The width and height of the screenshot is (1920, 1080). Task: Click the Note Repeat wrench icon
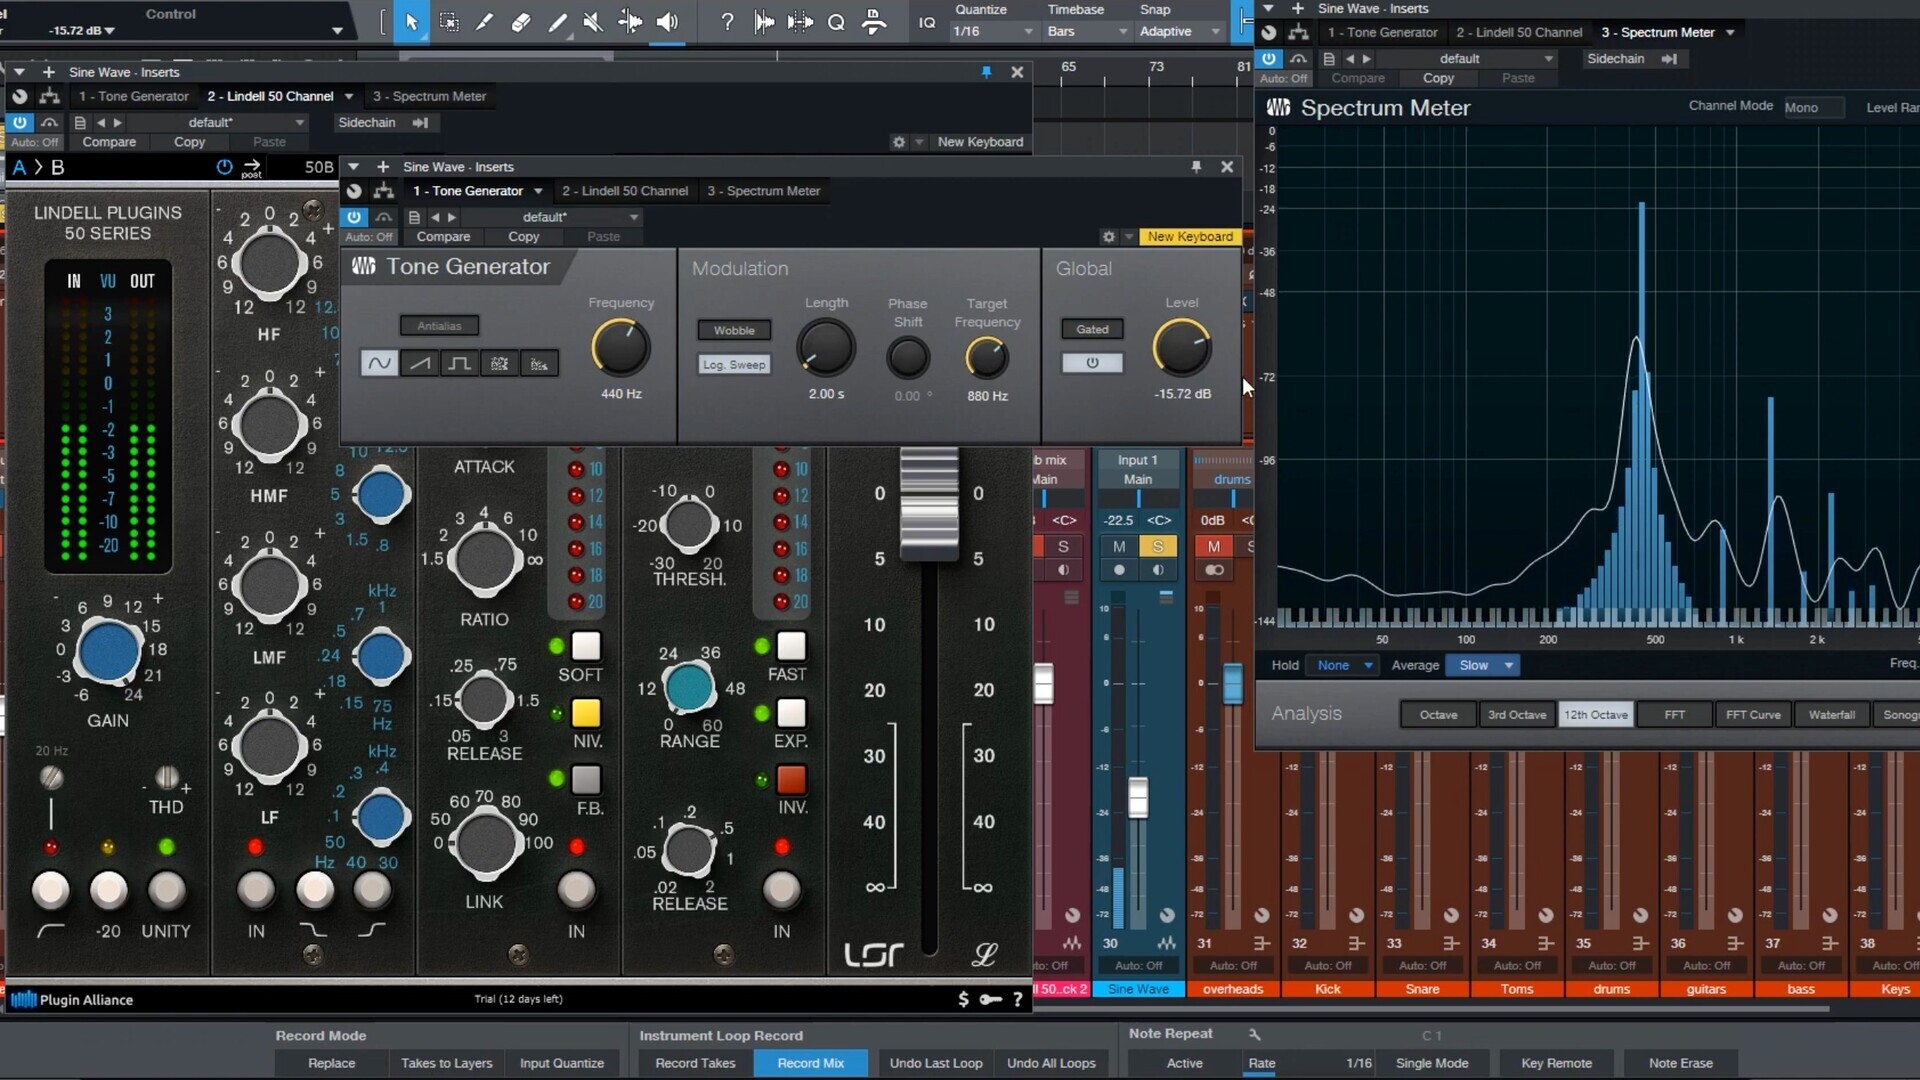[1254, 1034]
